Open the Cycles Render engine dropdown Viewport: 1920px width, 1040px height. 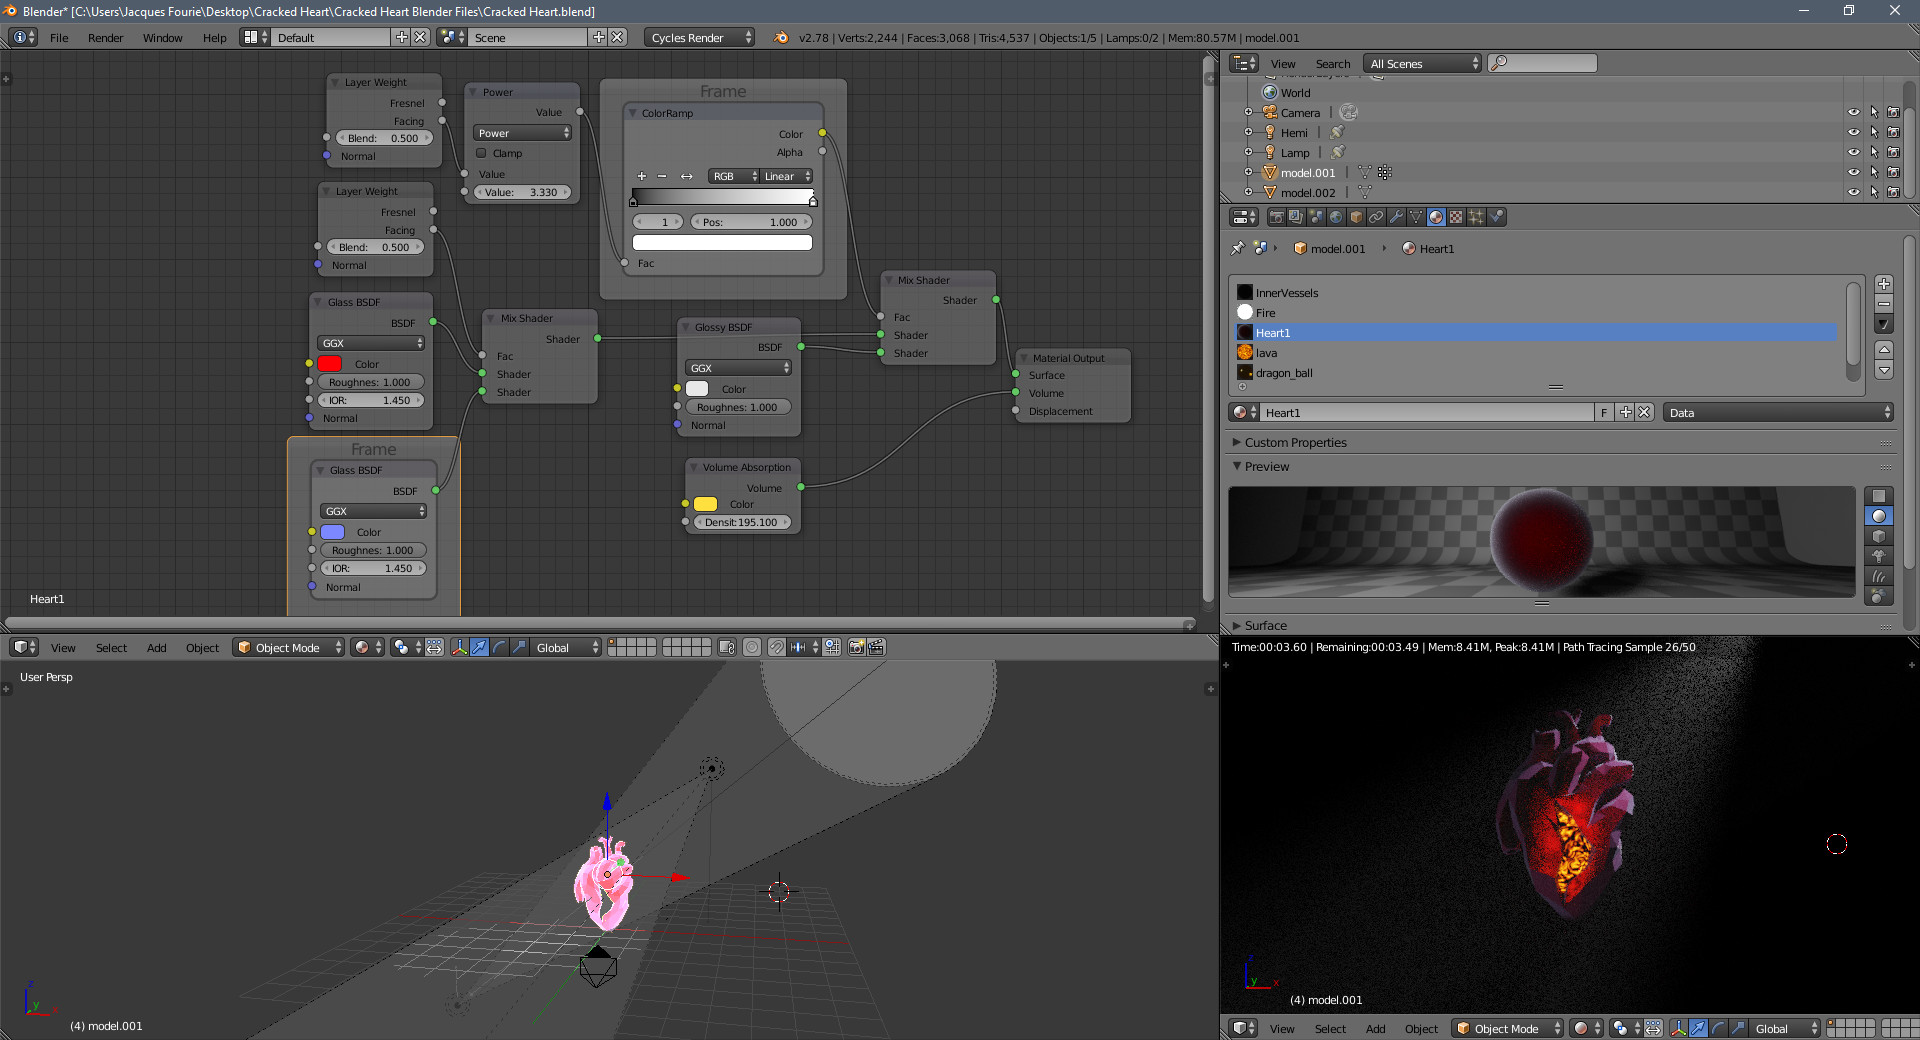click(x=700, y=38)
